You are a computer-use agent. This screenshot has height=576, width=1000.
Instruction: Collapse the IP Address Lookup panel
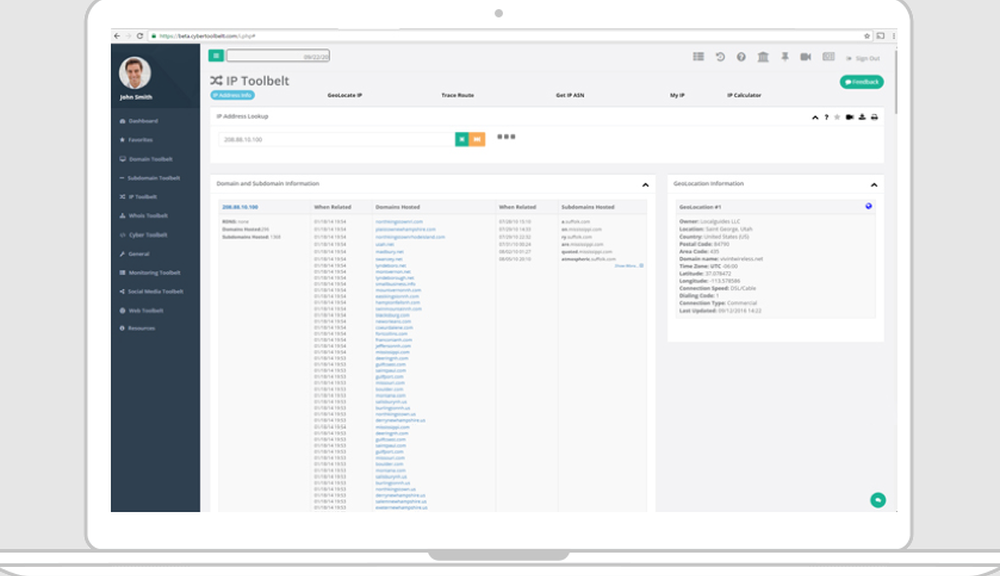815,117
